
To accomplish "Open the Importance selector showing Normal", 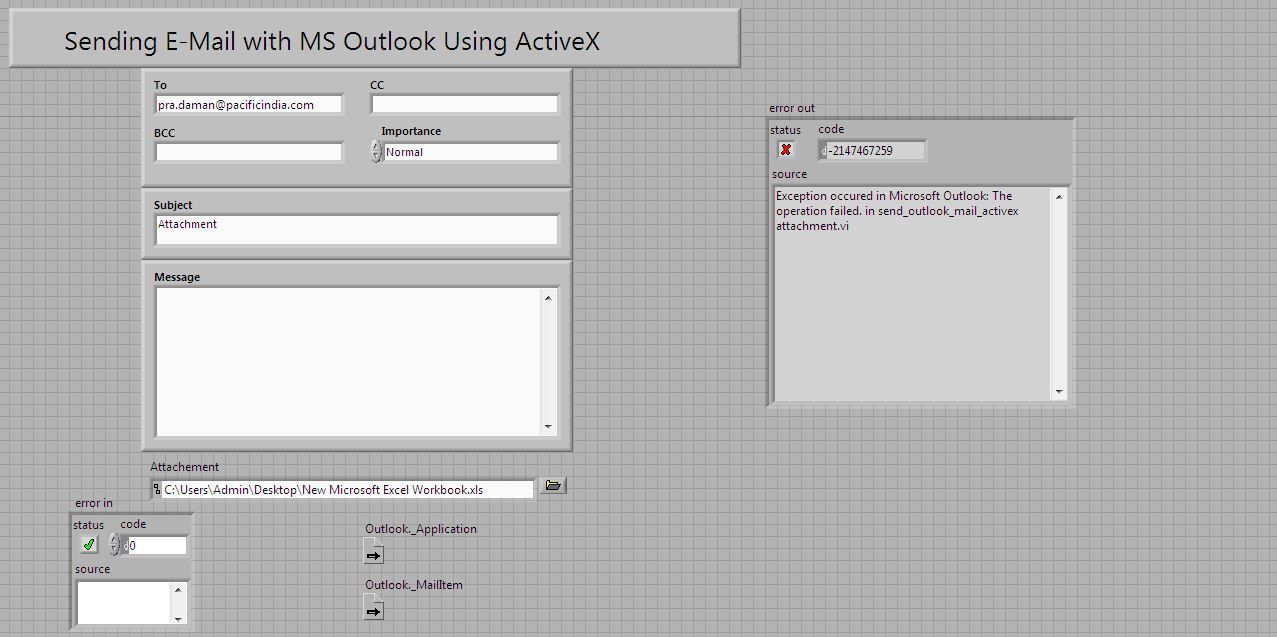I will (470, 151).
